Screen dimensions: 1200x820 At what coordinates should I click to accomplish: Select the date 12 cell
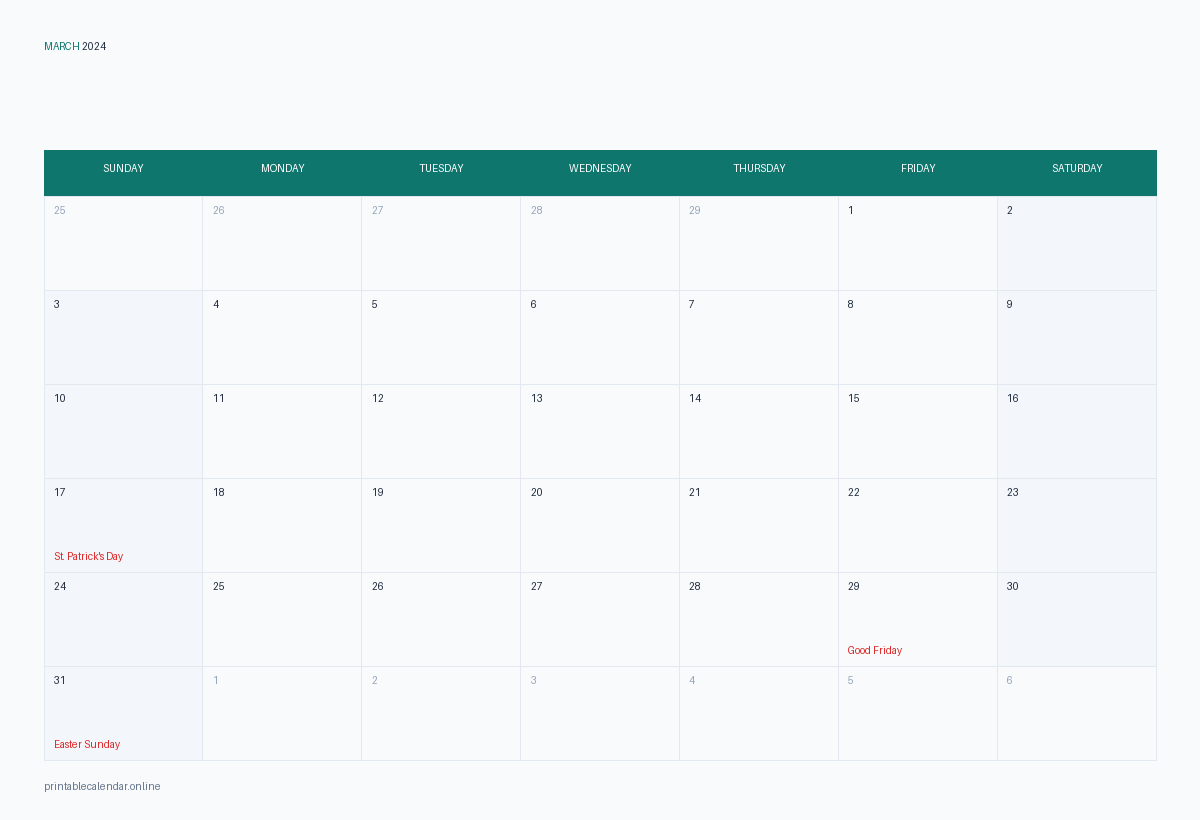click(x=441, y=432)
